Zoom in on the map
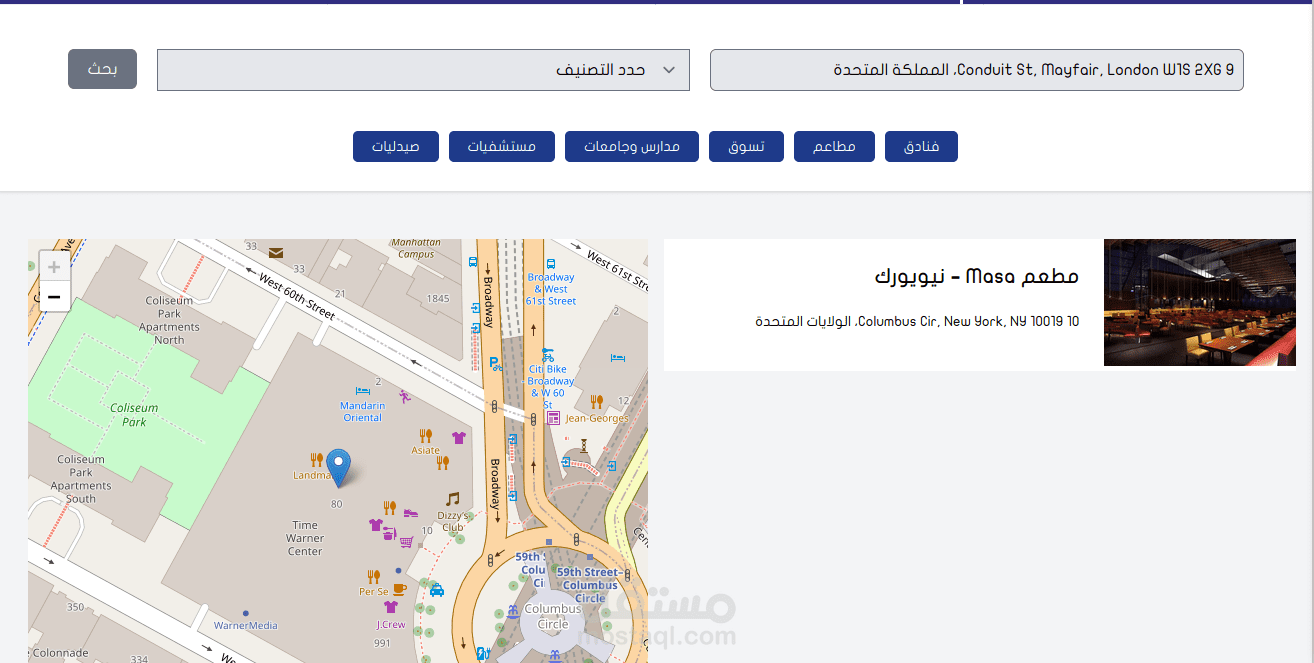 tap(54, 266)
